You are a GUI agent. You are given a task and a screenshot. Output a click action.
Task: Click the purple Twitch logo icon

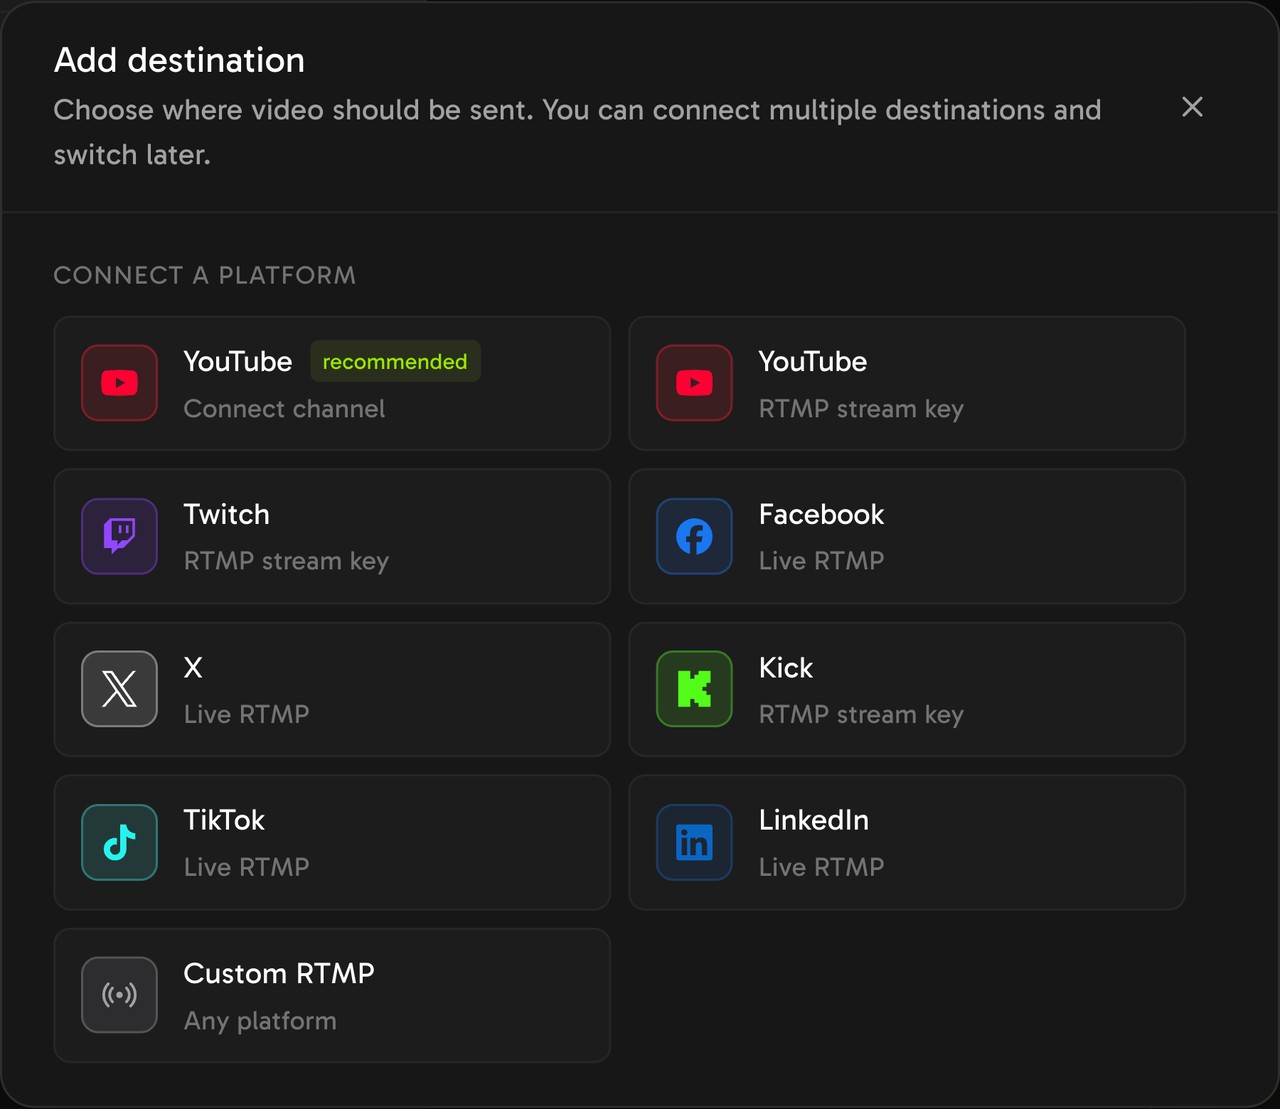tap(119, 536)
